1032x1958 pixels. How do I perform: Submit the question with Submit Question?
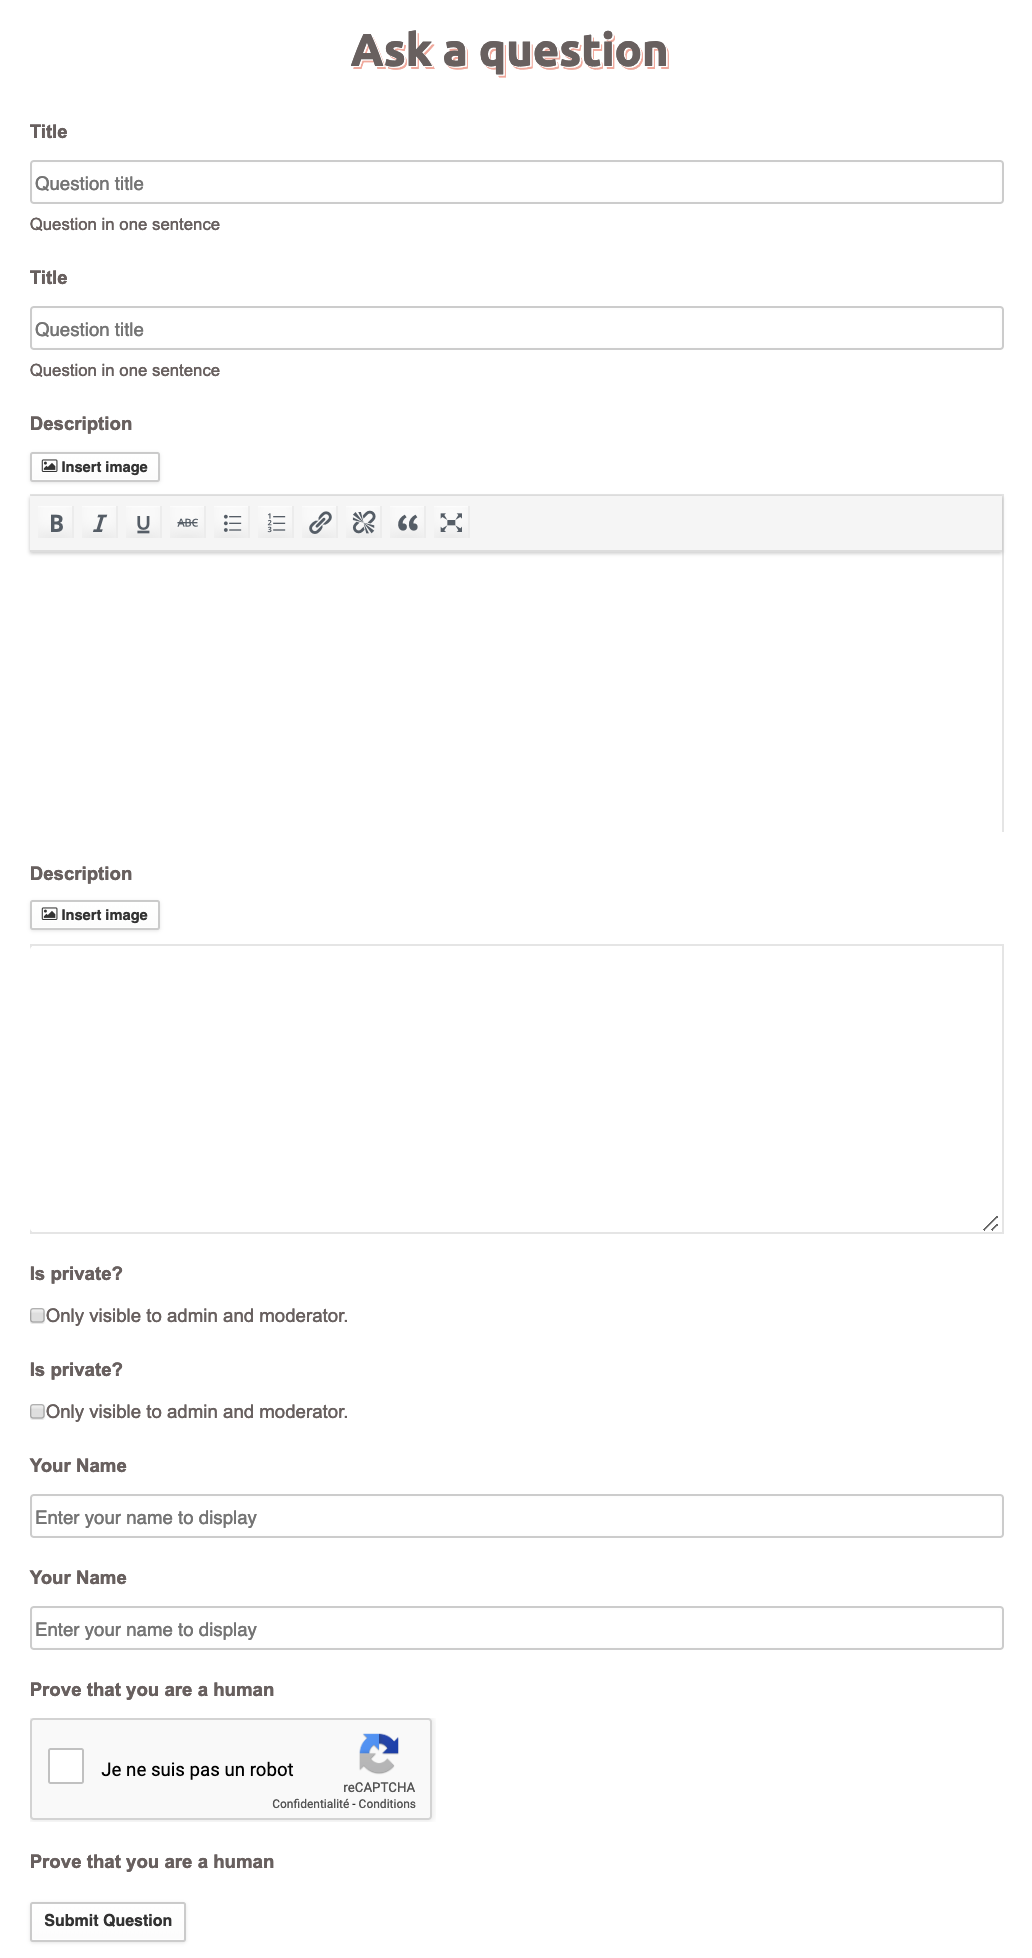pyautogui.click(x=108, y=1921)
